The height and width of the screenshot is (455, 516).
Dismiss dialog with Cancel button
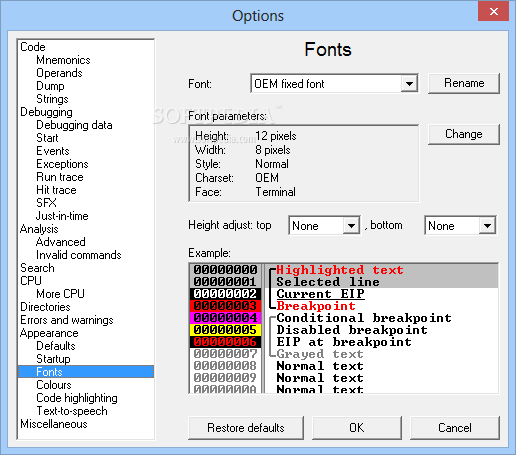point(455,428)
